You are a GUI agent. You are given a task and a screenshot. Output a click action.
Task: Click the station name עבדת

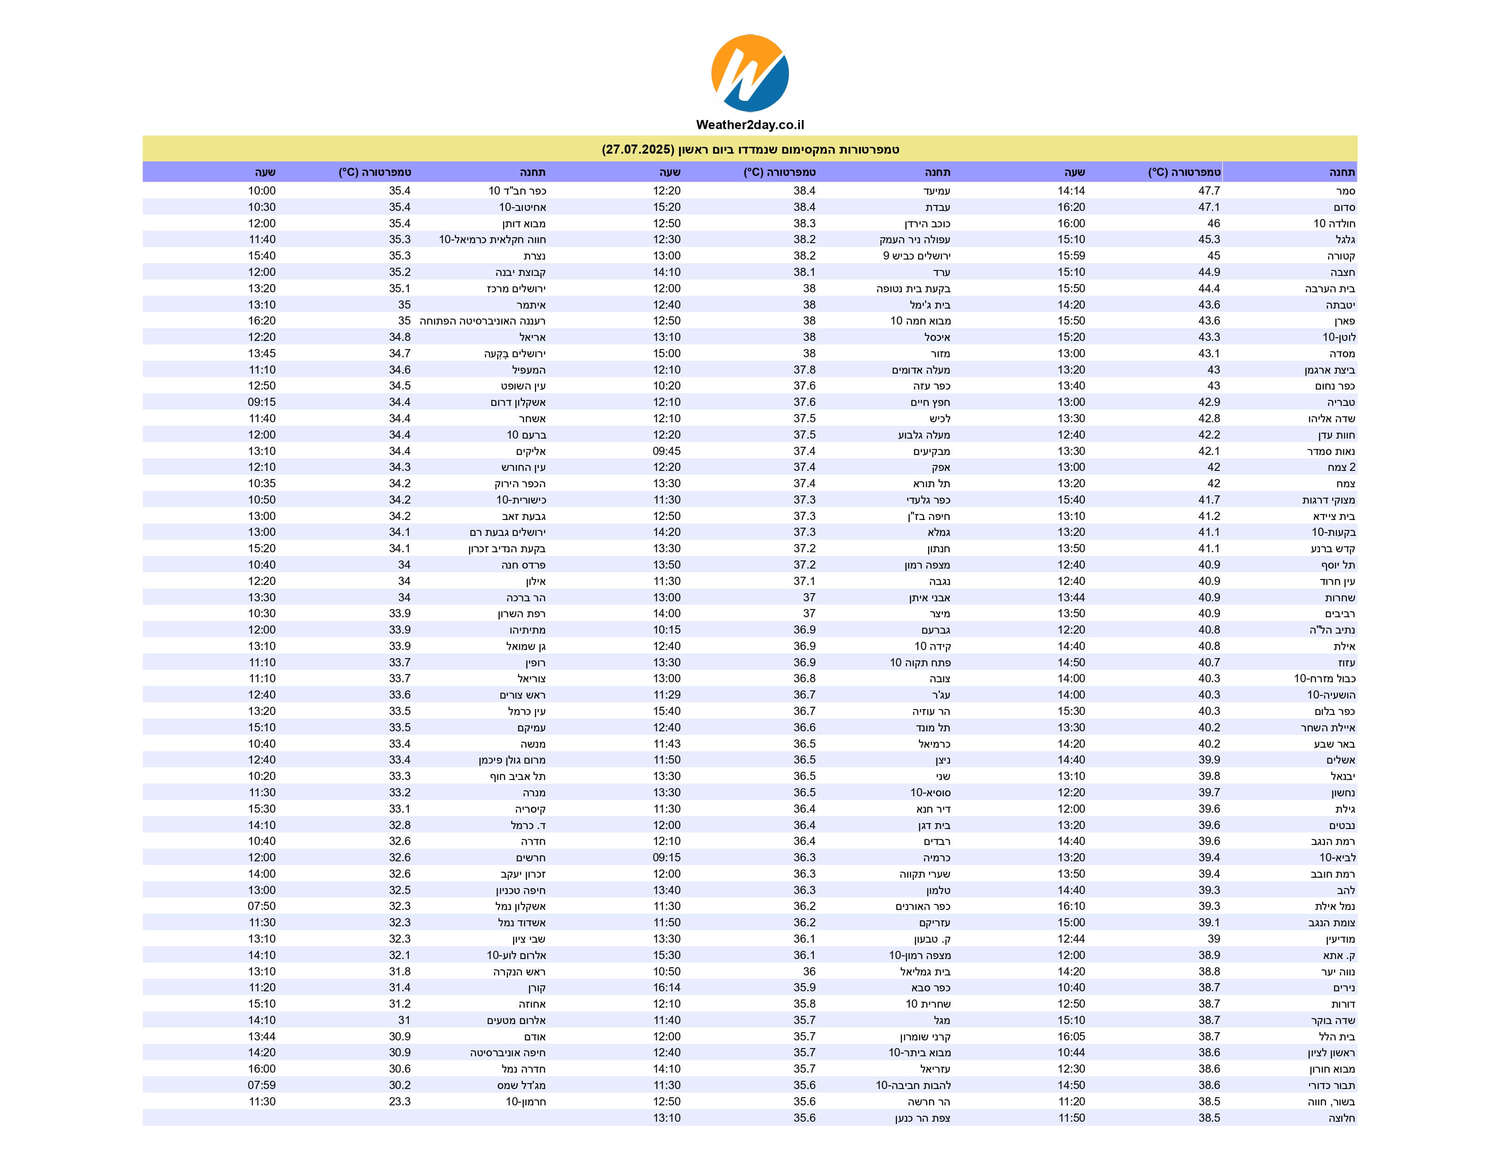[x=937, y=207]
